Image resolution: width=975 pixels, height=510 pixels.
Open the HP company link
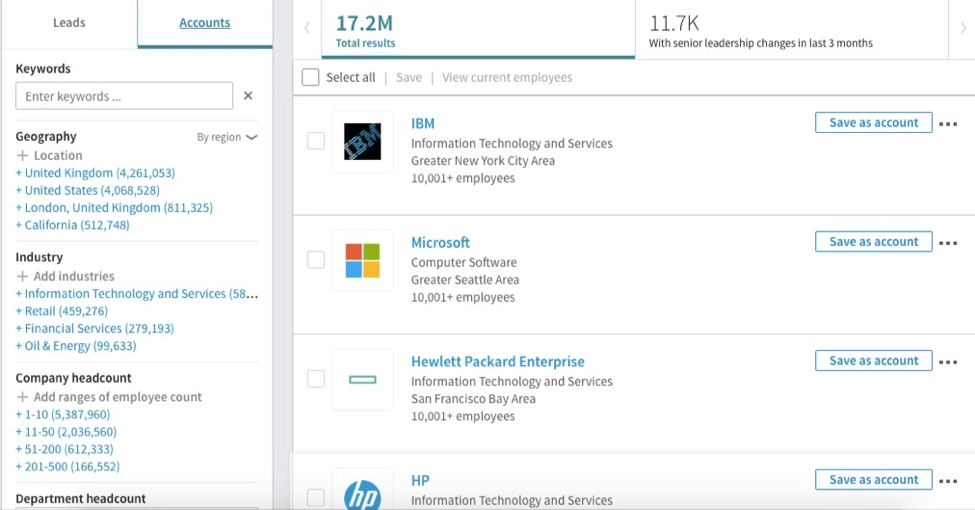420,480
